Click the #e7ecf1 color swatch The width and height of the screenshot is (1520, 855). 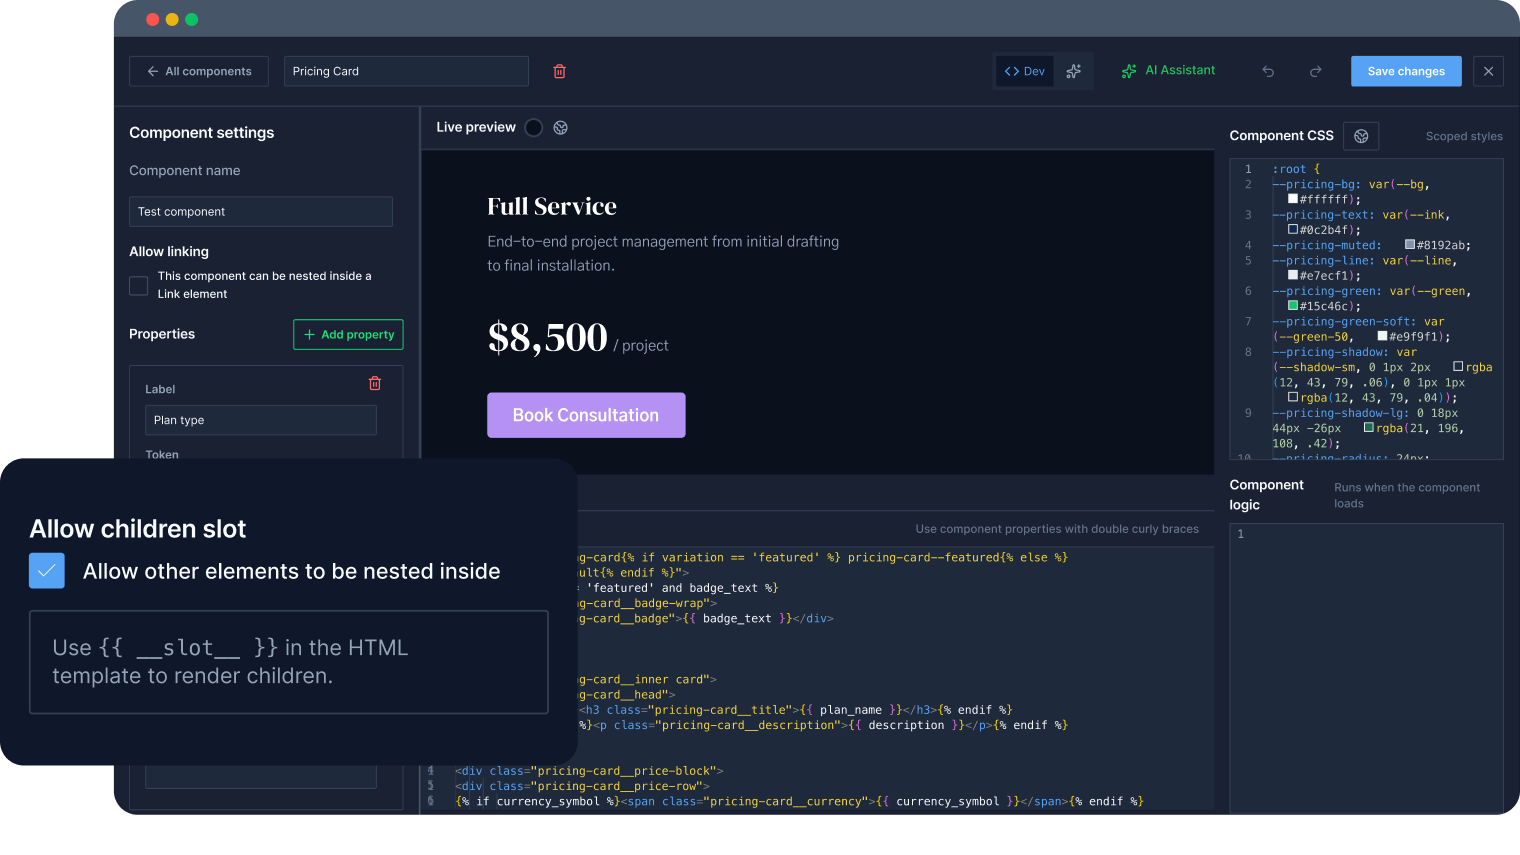click(1293, 275)
